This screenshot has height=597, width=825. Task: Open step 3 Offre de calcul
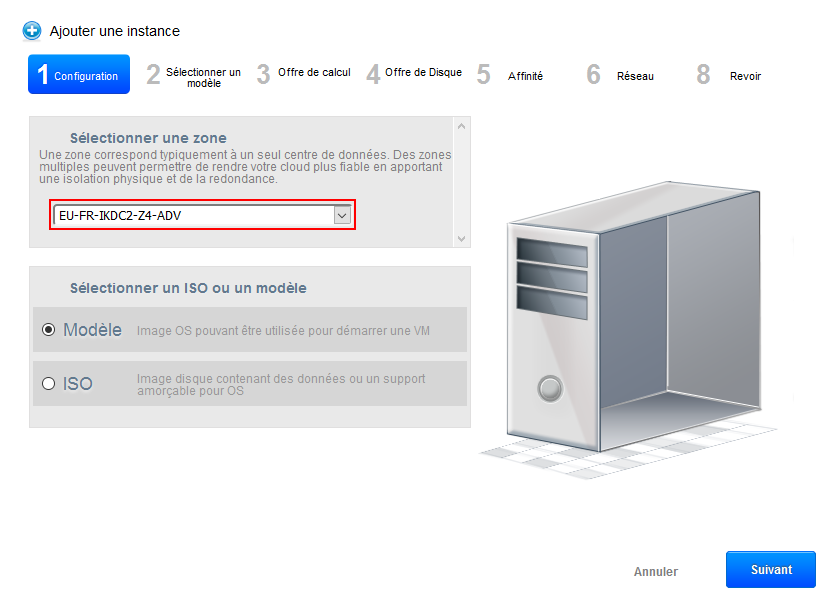point(304,74)
